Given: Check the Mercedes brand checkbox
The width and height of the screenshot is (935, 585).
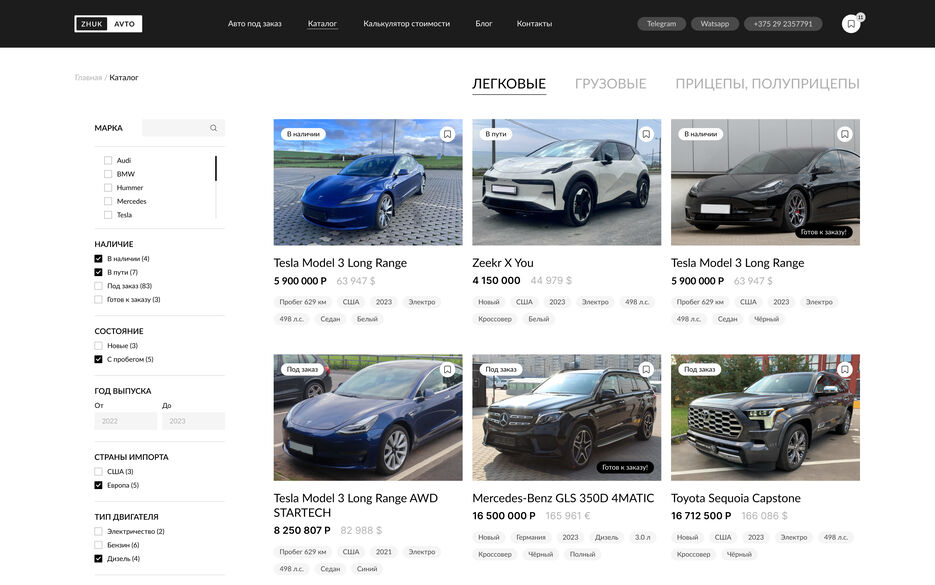Looking at the screenshot, I should tap(108, 202).
